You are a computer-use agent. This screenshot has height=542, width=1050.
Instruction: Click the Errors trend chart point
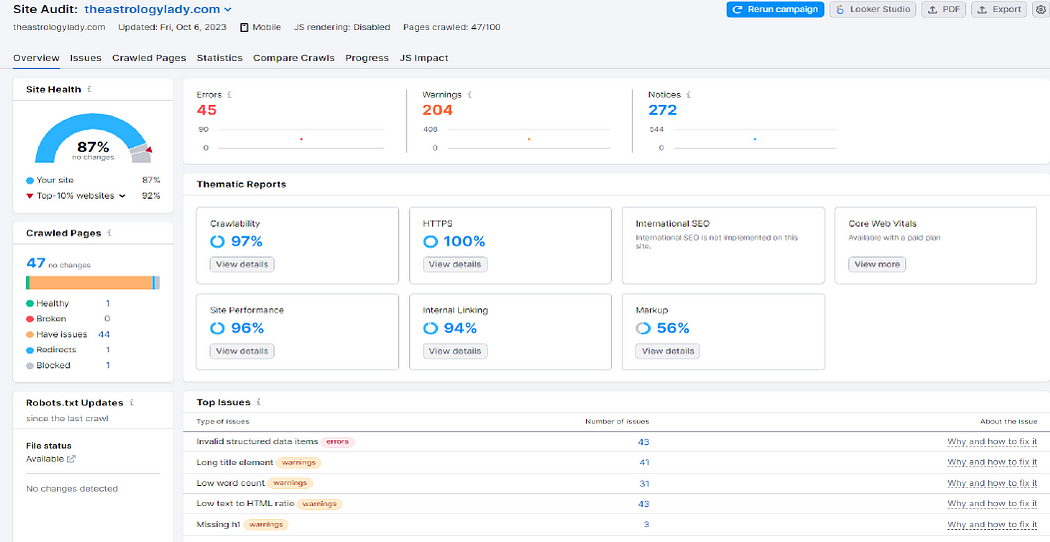(x=301, y=139)
